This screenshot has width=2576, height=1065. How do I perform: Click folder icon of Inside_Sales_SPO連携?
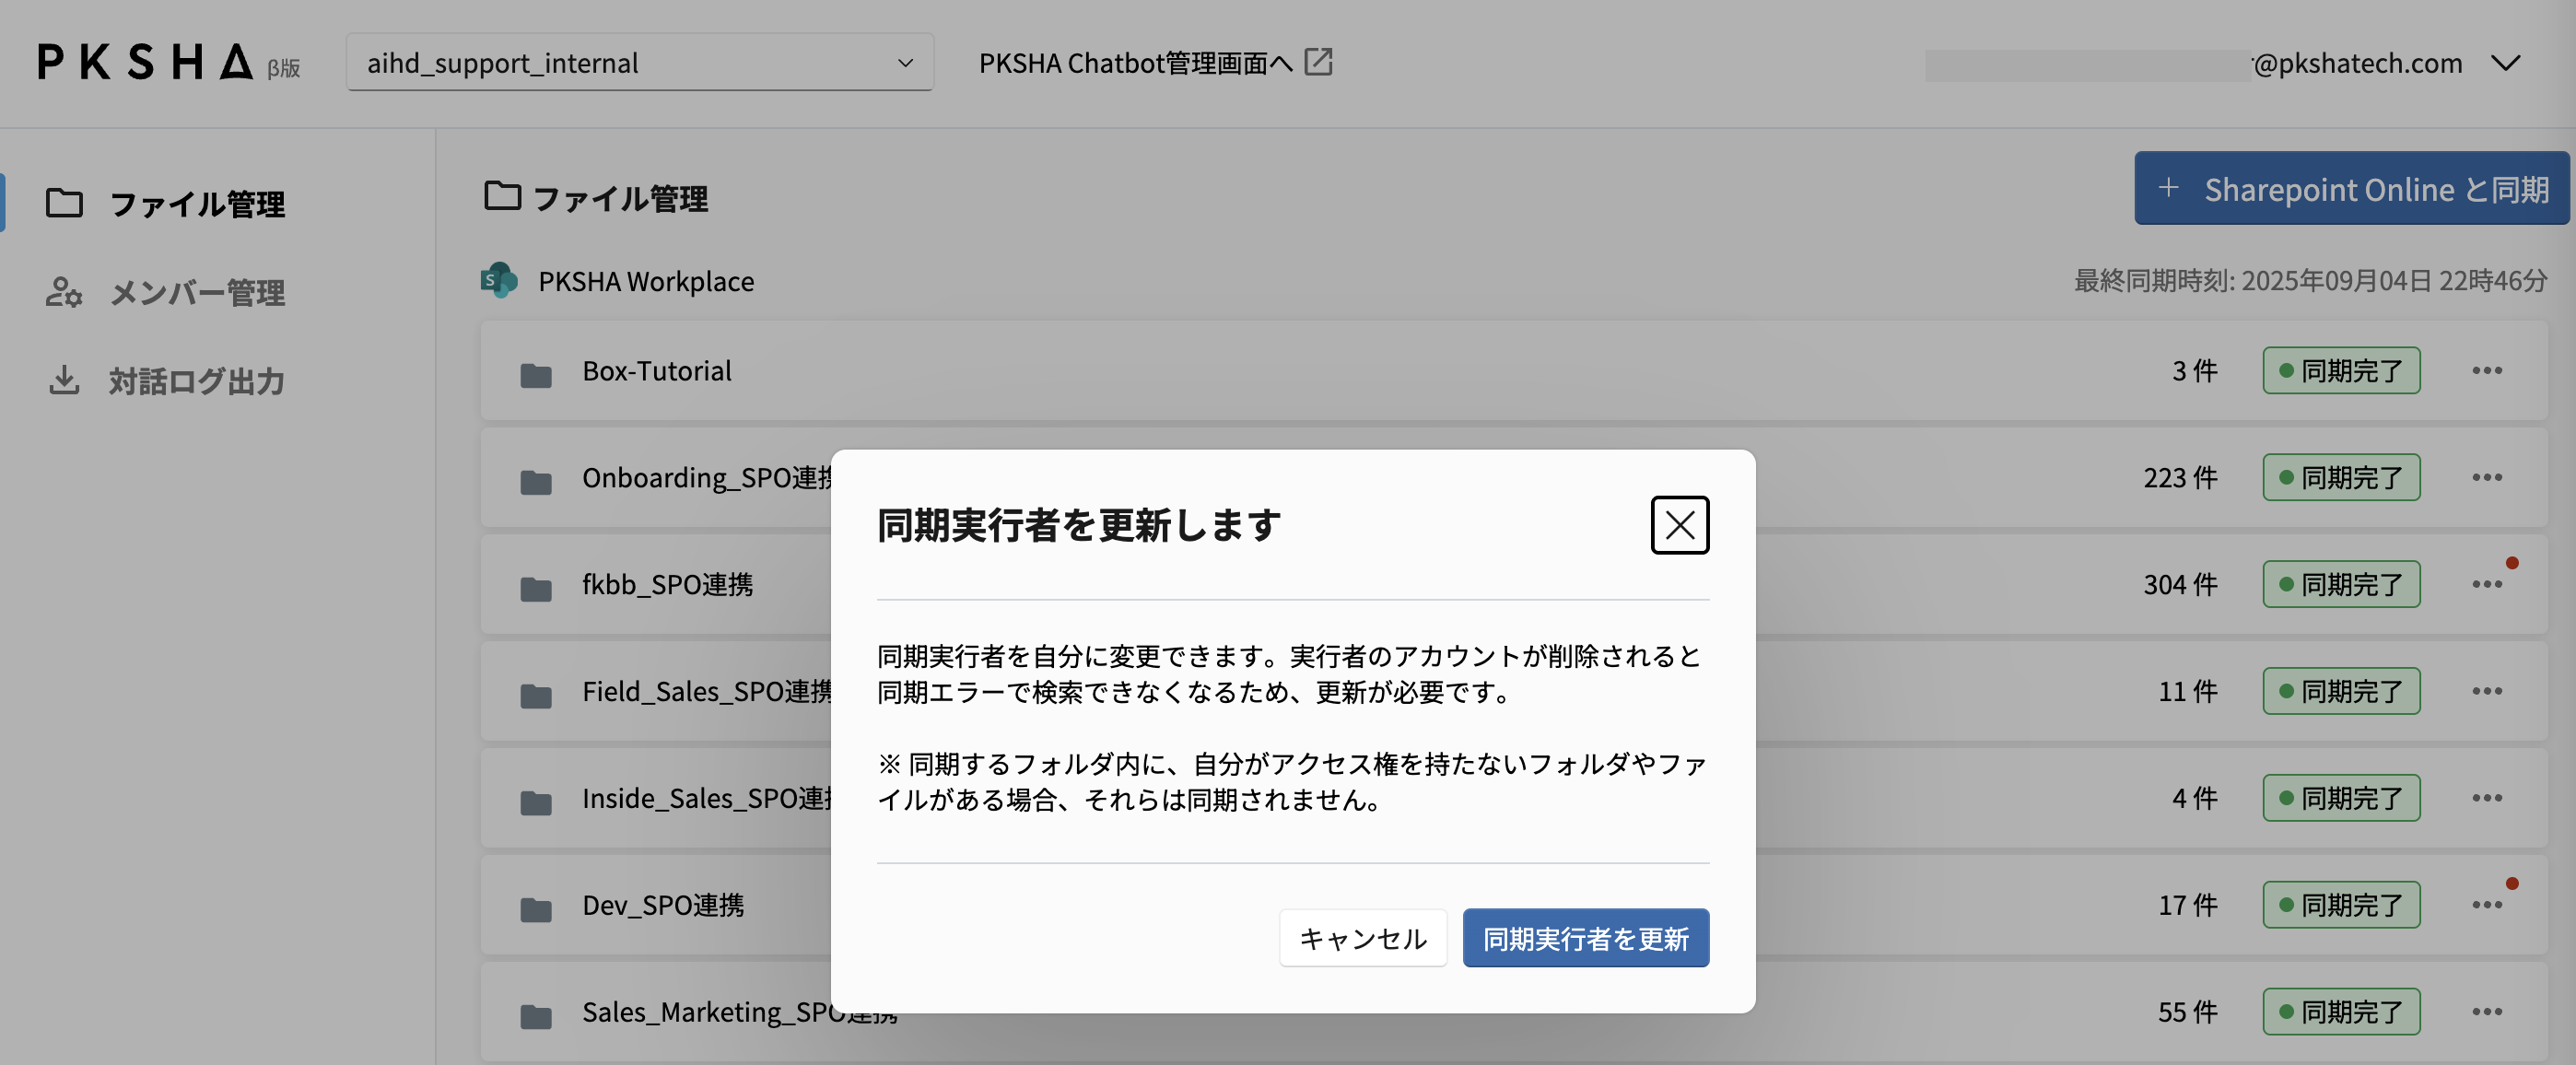[x=536, y=804]
